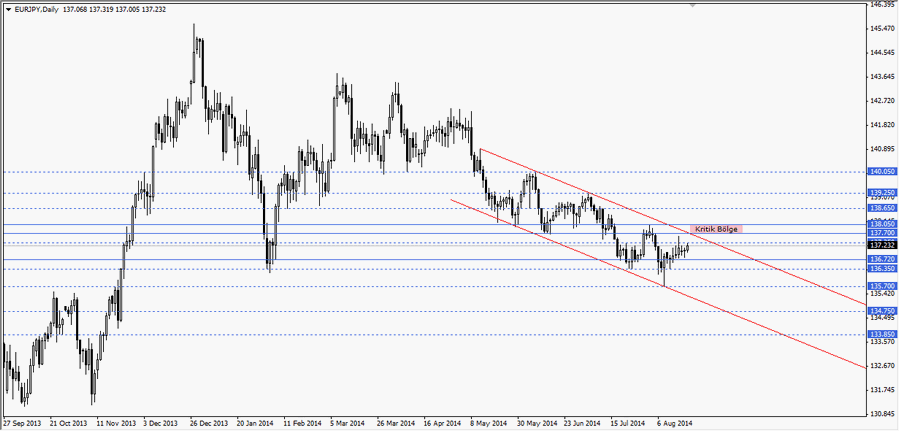
Task: Click the 131.745 price scale value
Action: 882,389
